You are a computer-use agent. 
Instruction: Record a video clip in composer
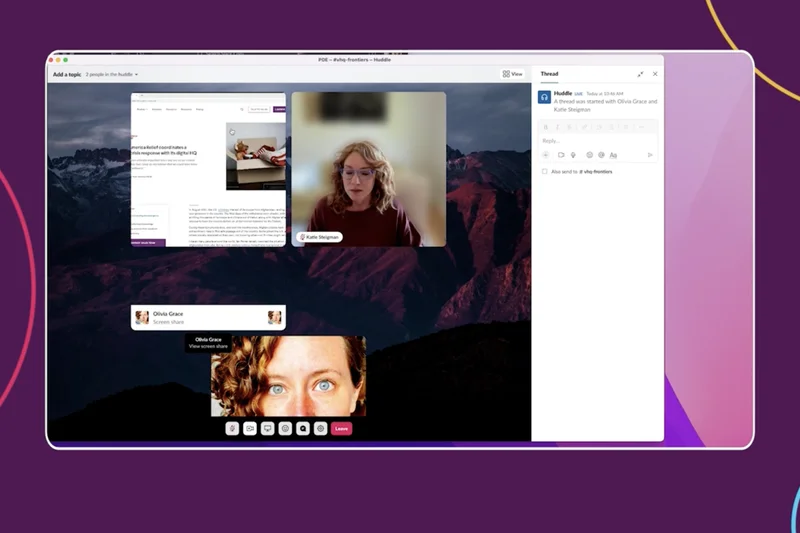point(561,155)
